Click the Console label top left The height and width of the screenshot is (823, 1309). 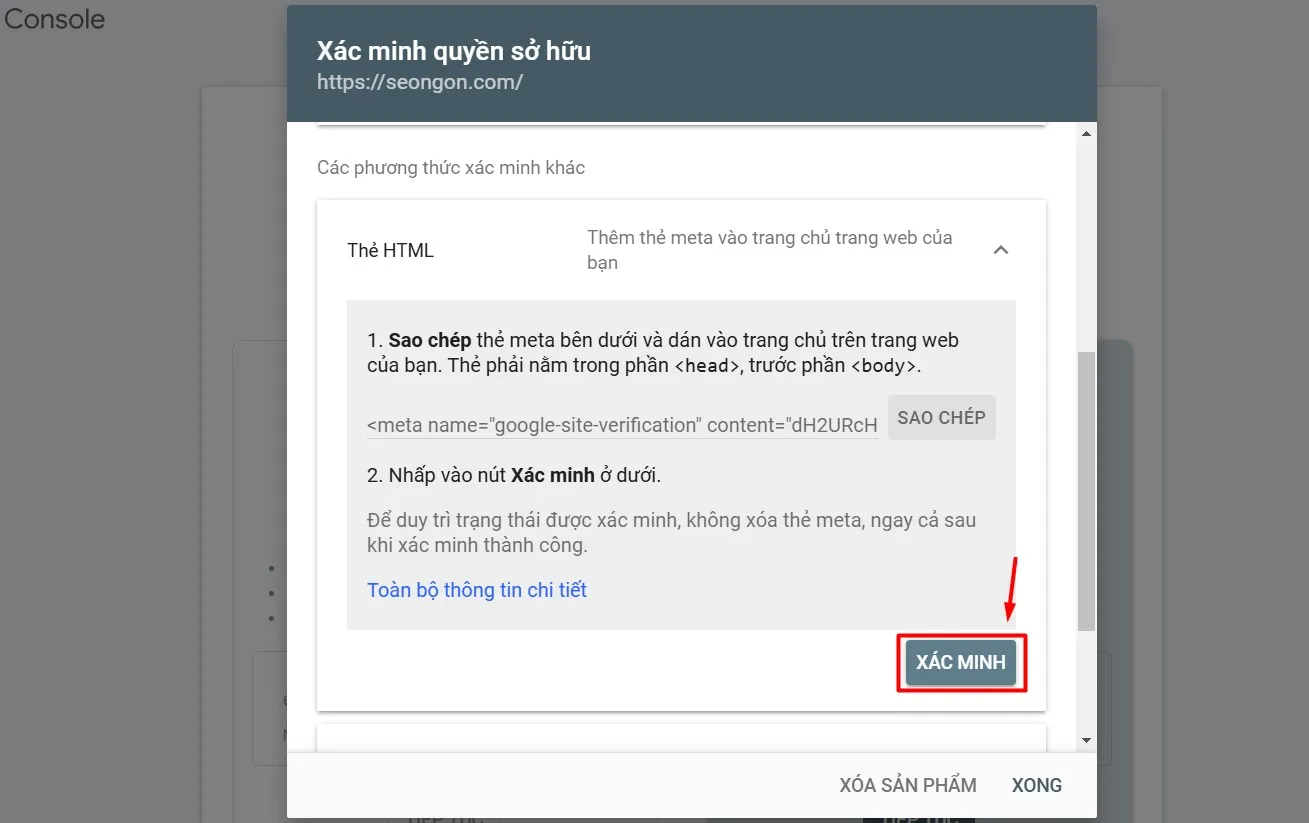coord(54,18)
